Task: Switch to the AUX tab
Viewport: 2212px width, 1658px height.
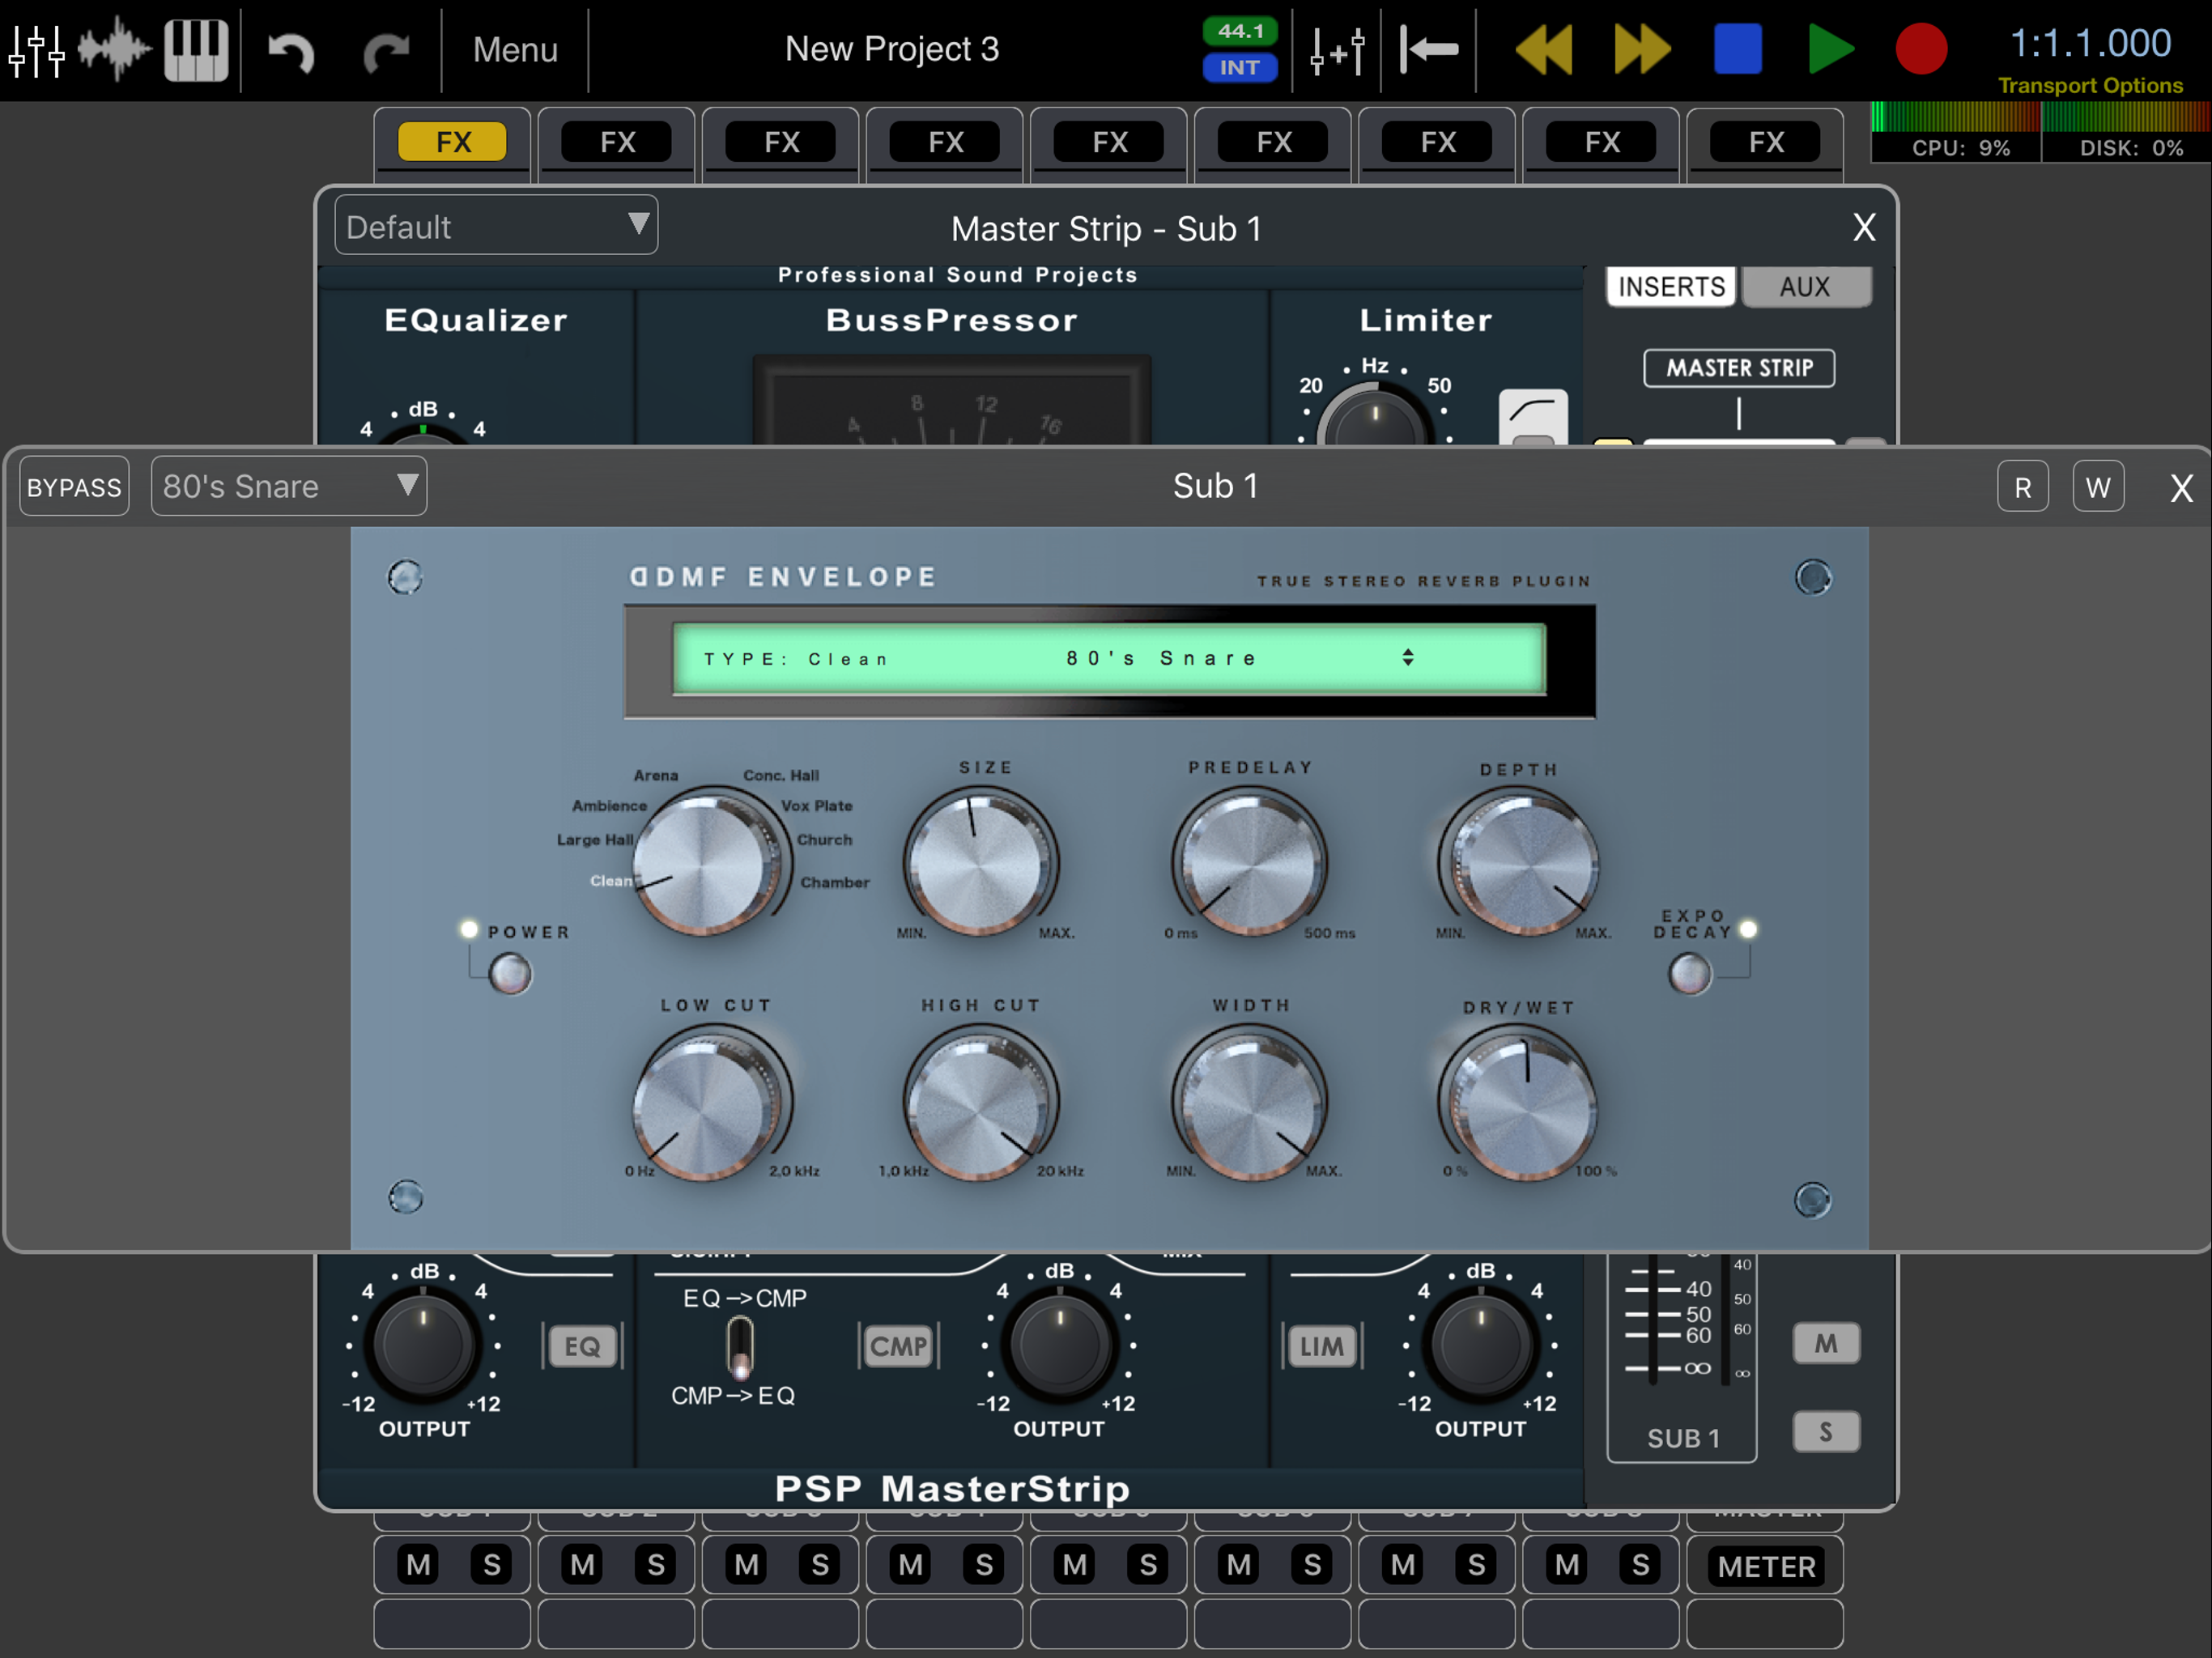Action: coord(1805,287)
